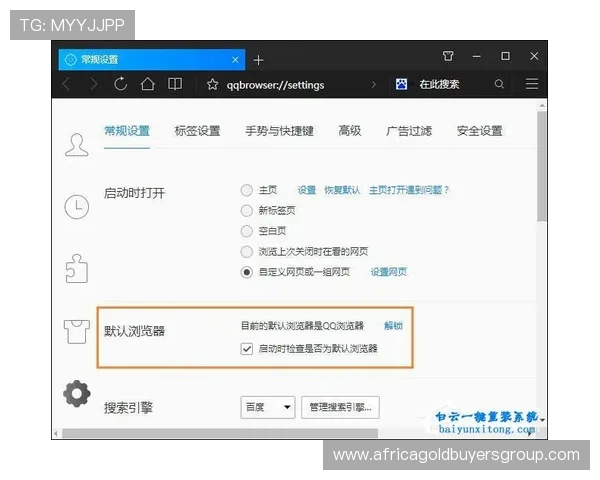Switch to 常规设置 tab
The height and width of the screenshot is (480, 600).
(127, 131)
